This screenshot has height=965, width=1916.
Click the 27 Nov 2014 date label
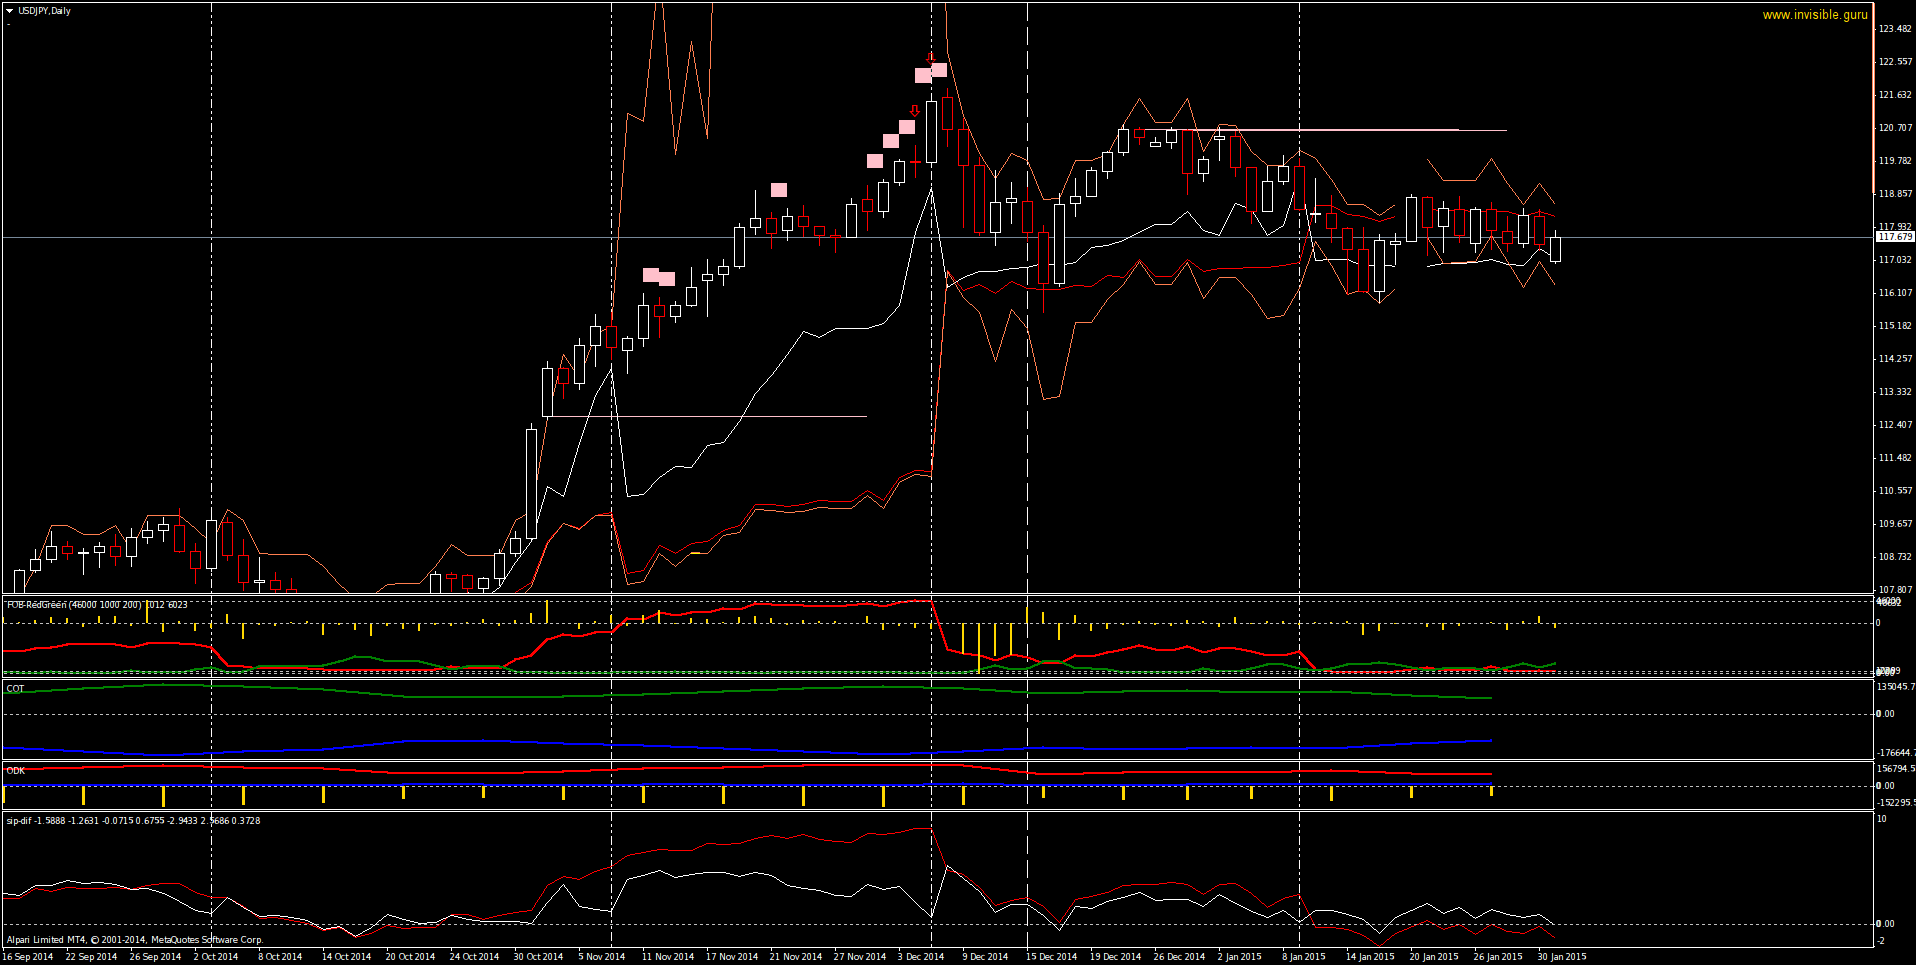click(x=860, y=956)
